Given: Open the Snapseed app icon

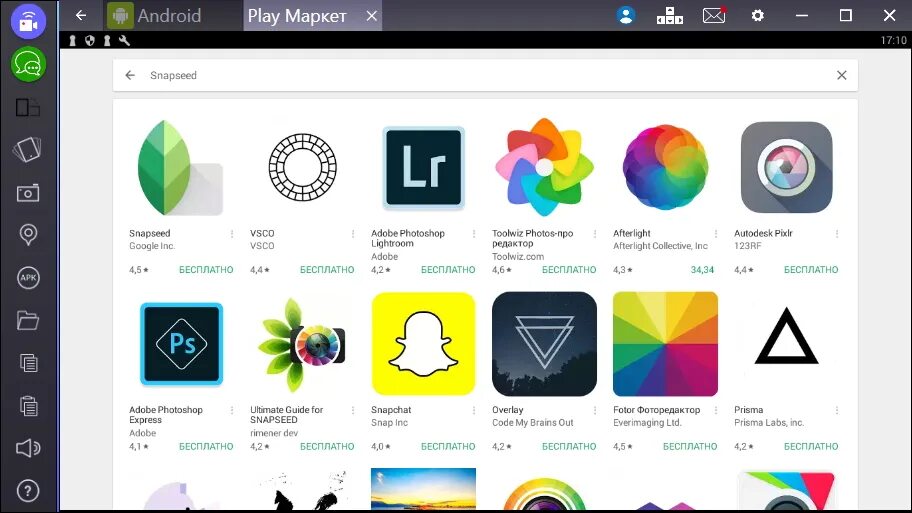Looking at the screenshot, I should point(180,168).
